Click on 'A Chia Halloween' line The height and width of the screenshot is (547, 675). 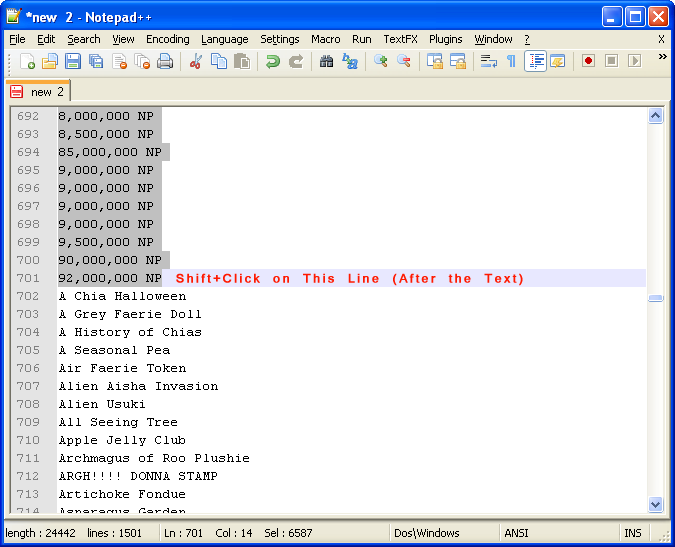pos(123,296)
